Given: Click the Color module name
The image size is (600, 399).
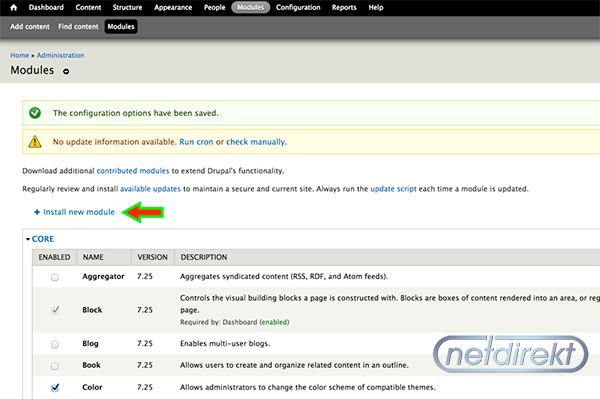Looking at the screenshot, I should click(92, 387).
